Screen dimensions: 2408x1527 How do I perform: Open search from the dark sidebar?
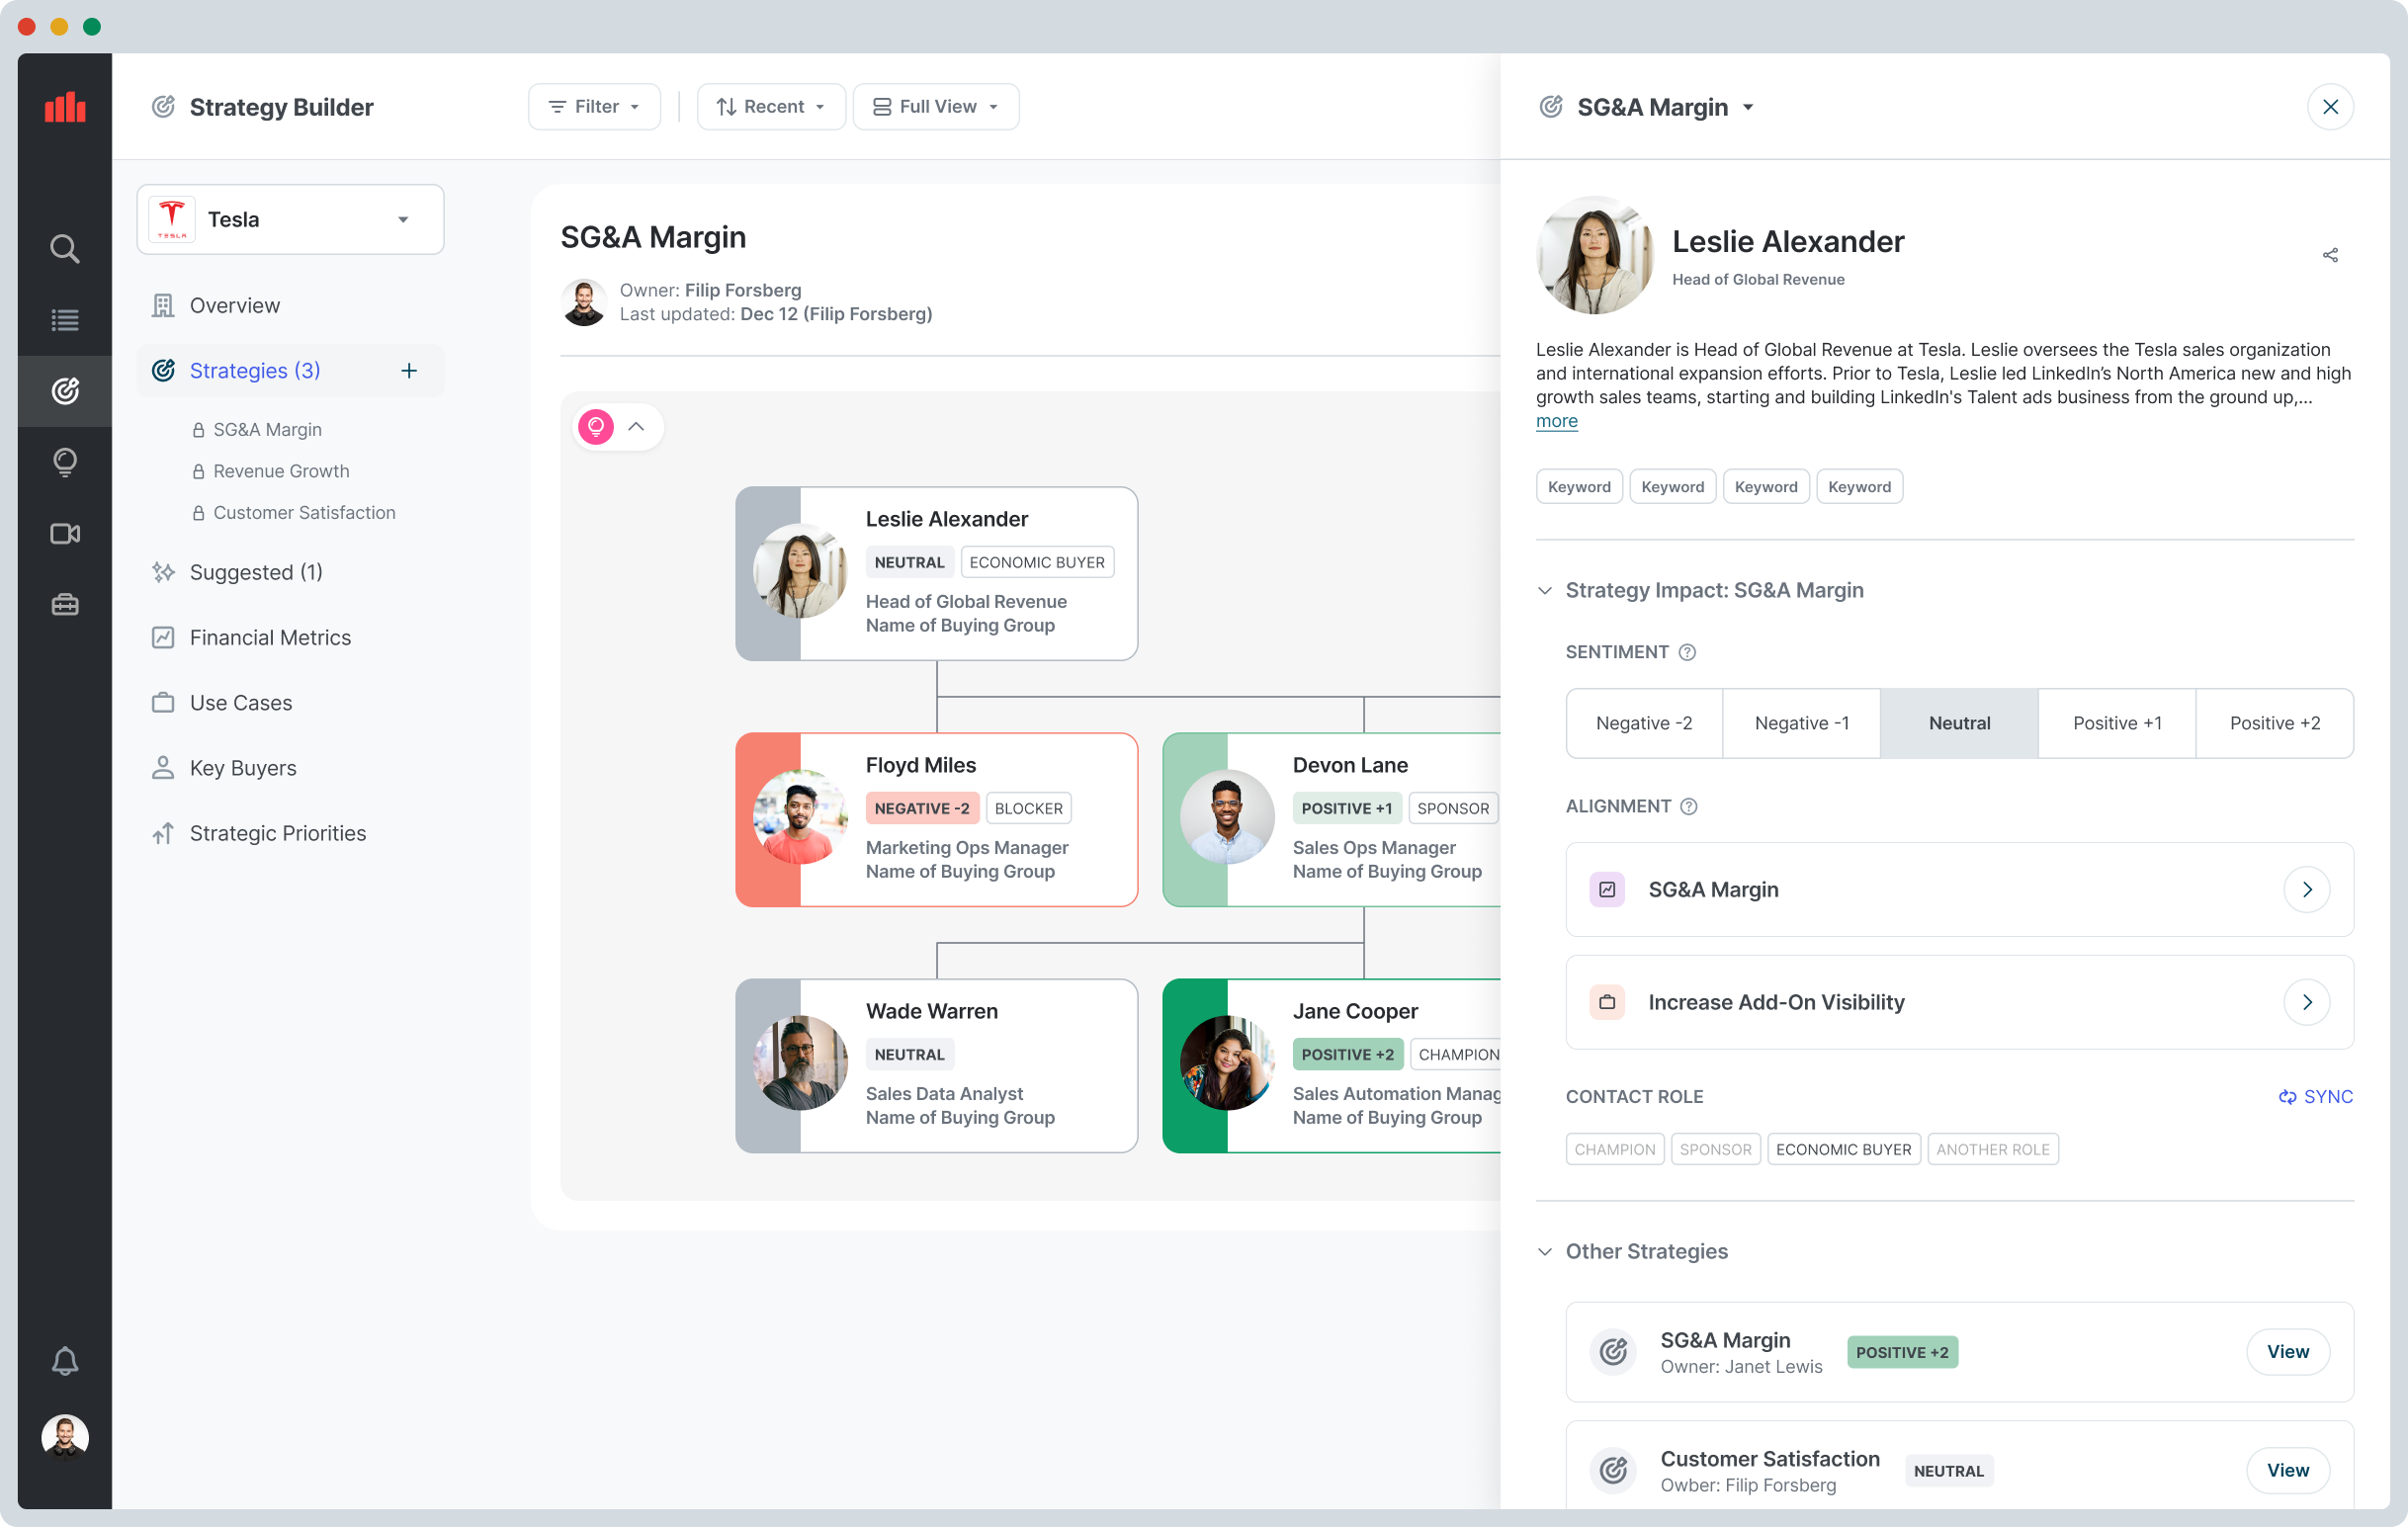click(x=65, y=248)
